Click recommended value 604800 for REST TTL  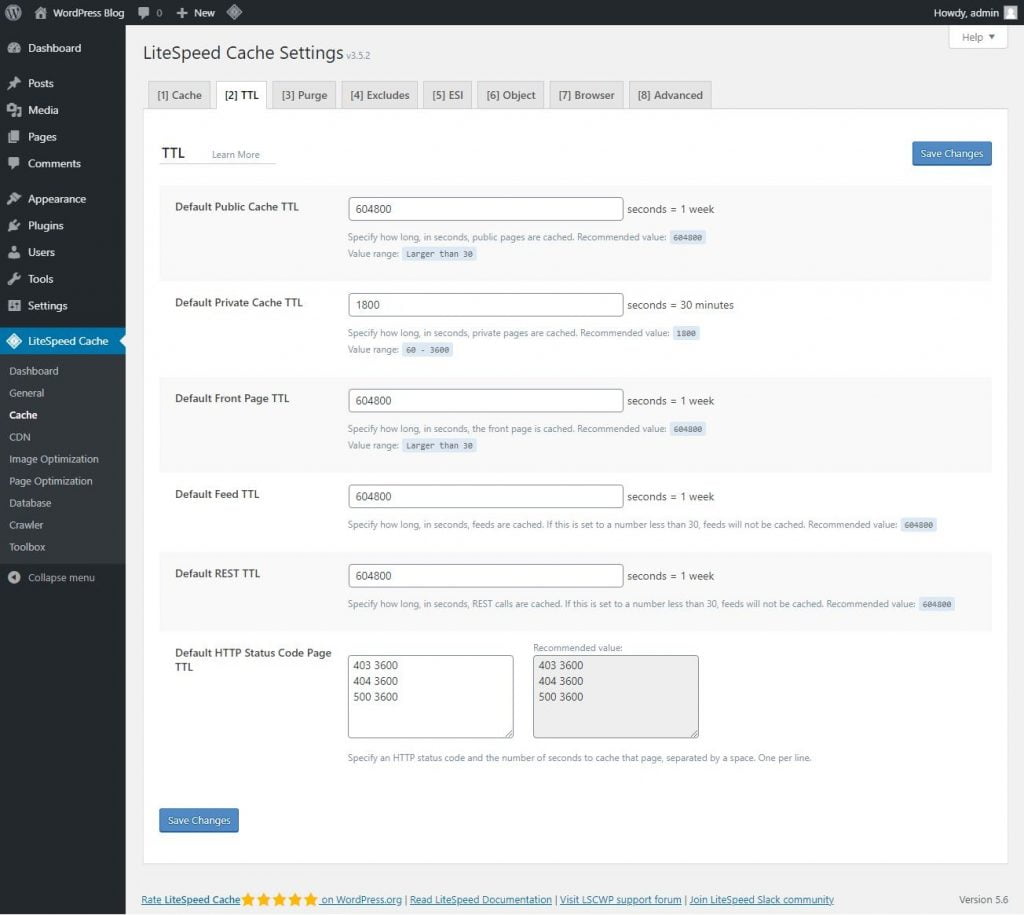(936, 604)
